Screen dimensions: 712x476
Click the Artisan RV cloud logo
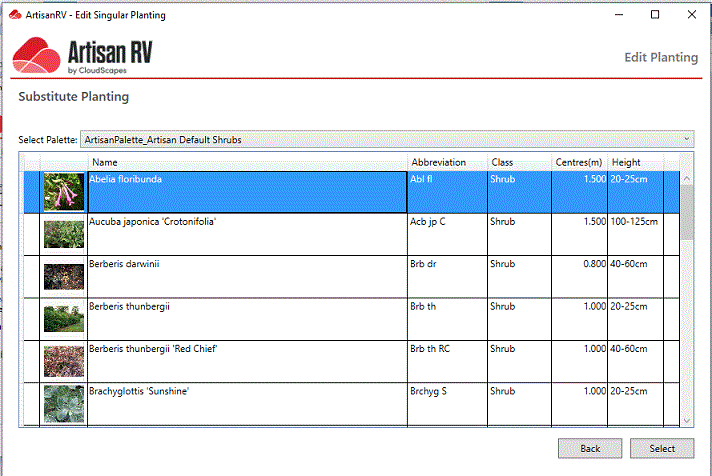tap(36, 55)
